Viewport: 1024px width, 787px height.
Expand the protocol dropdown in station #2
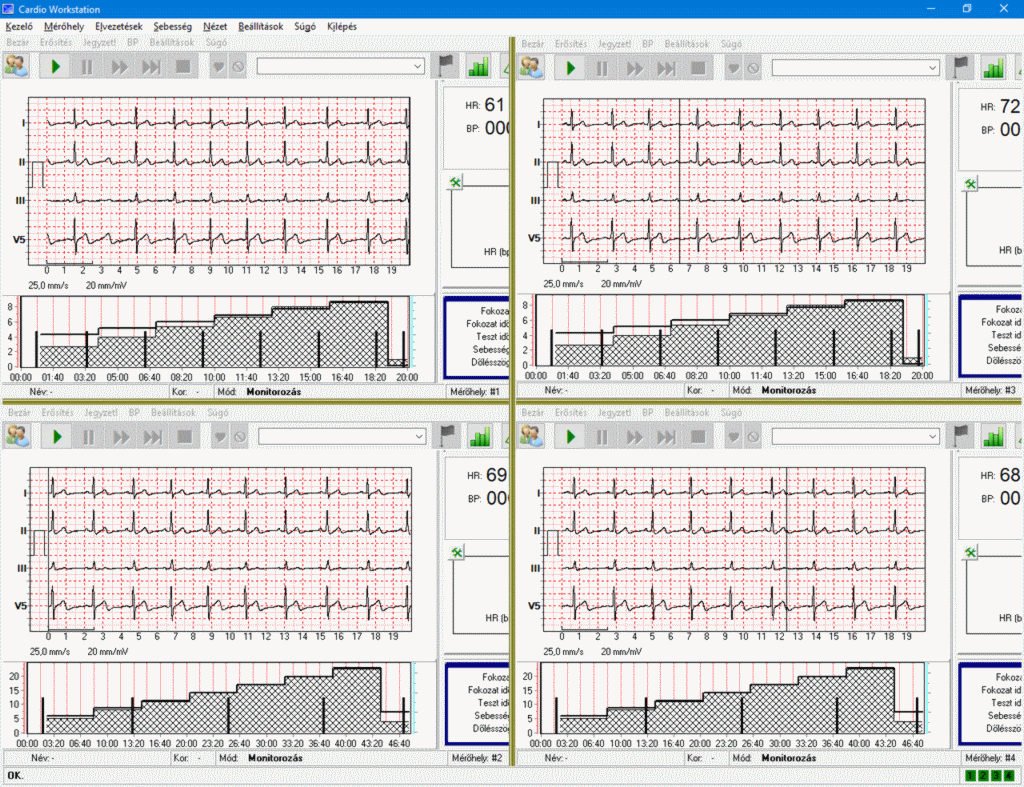point(419,436)
